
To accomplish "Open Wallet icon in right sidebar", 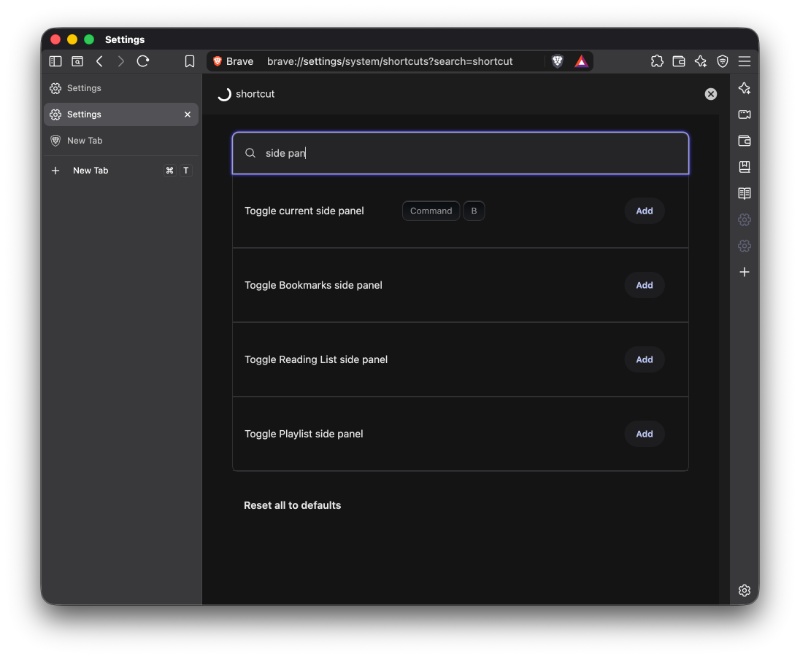I will coord(744,141).
